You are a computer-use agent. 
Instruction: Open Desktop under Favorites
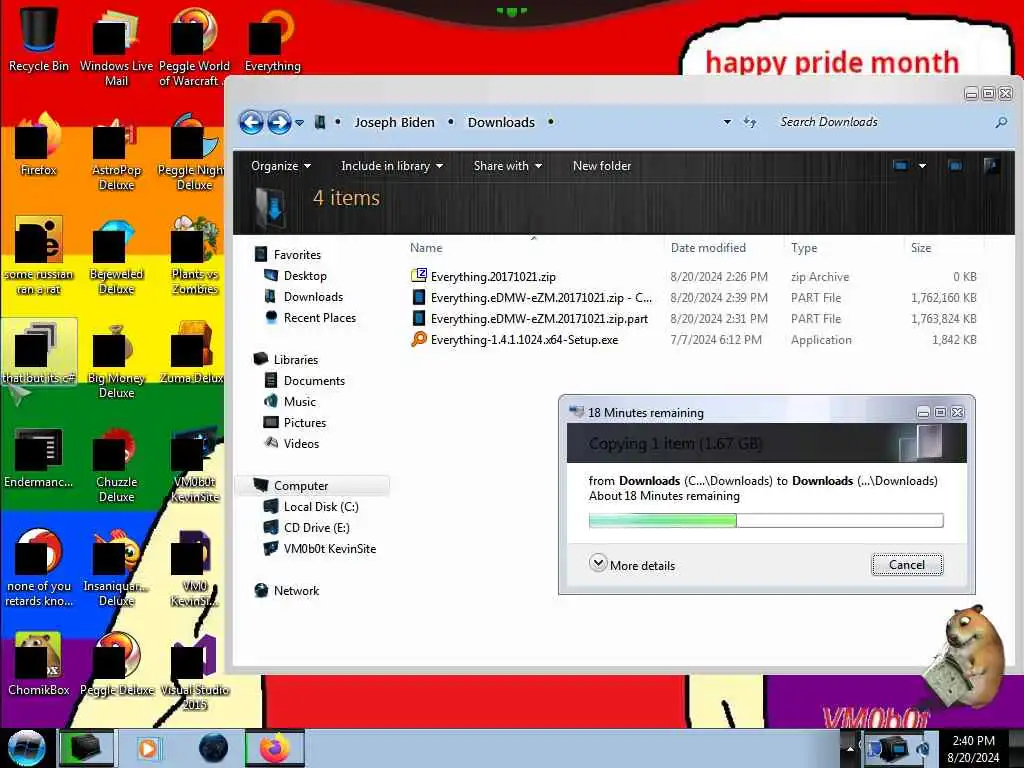click(305, 276)
